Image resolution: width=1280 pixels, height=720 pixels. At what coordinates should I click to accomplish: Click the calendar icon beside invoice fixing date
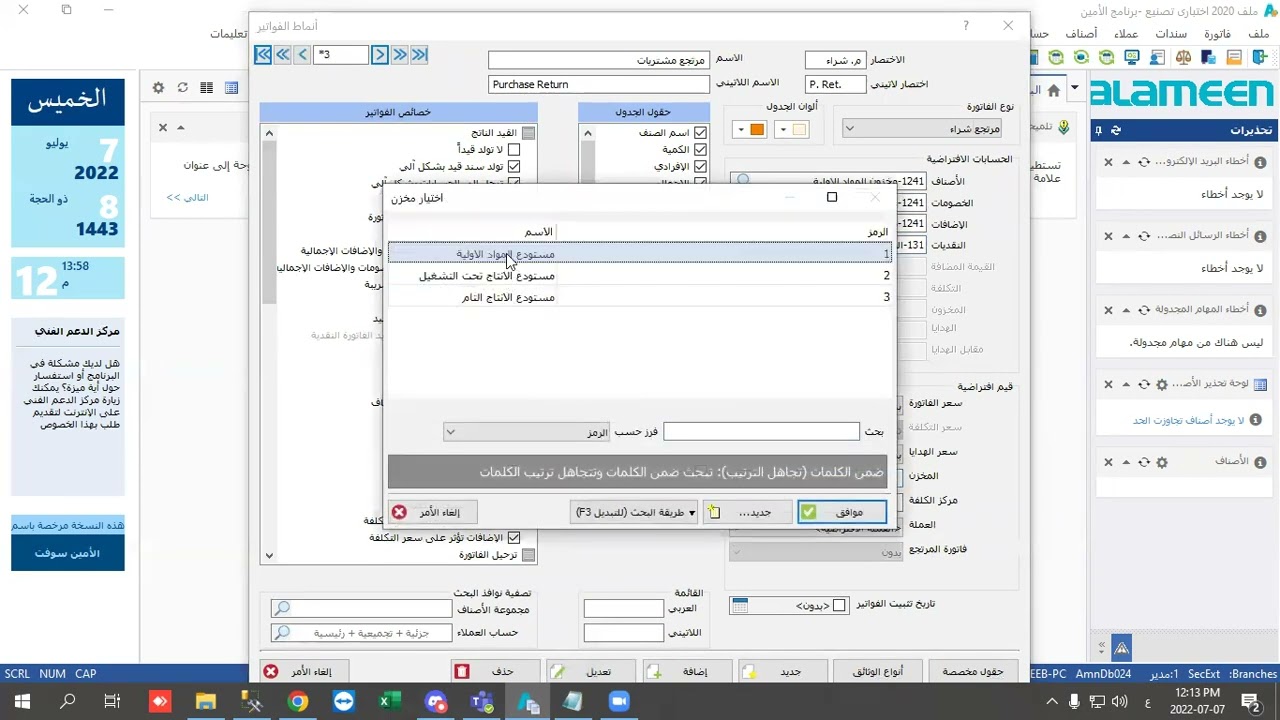pyautogui.click(x=740, y=605)
